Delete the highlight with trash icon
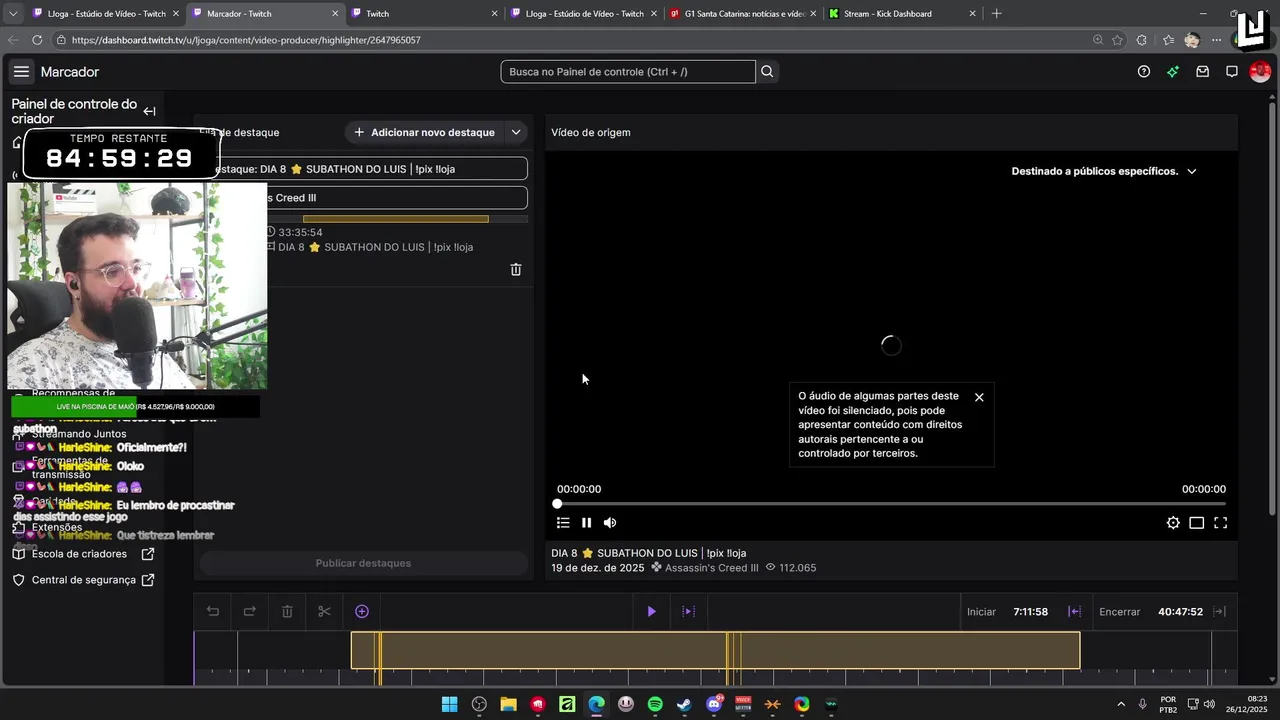1280x720 pixels. [x=516, y=269]
